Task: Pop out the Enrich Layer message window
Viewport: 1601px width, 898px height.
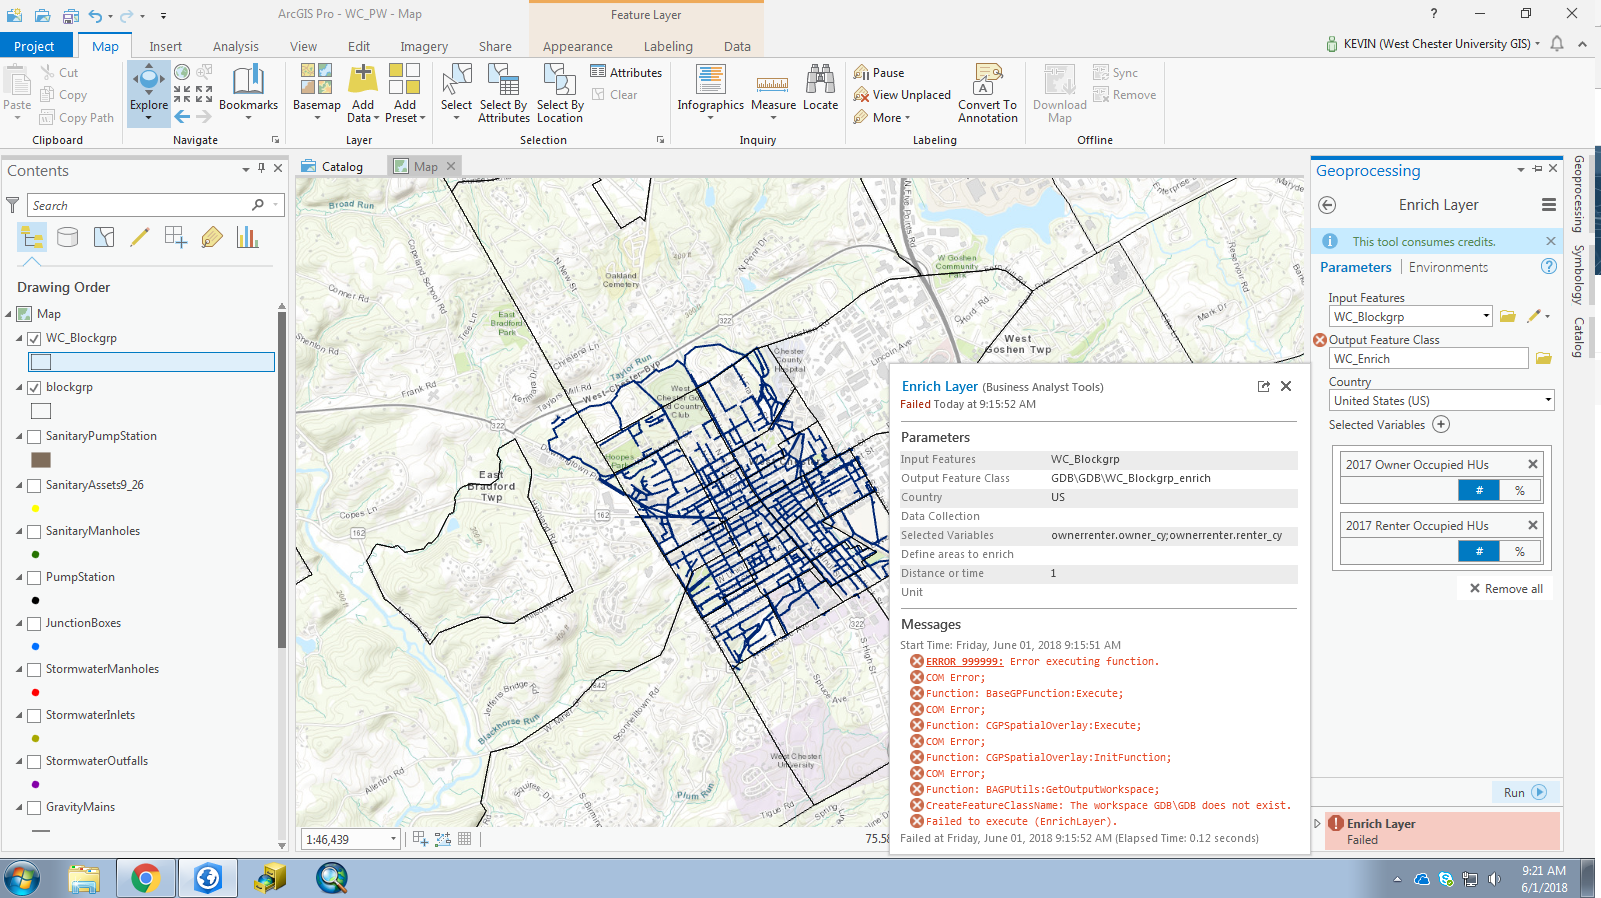Action: [1263, 386]
